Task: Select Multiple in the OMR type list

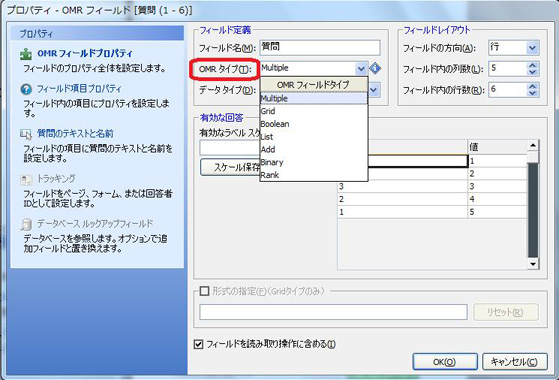Action: click(x=314, y=98)
